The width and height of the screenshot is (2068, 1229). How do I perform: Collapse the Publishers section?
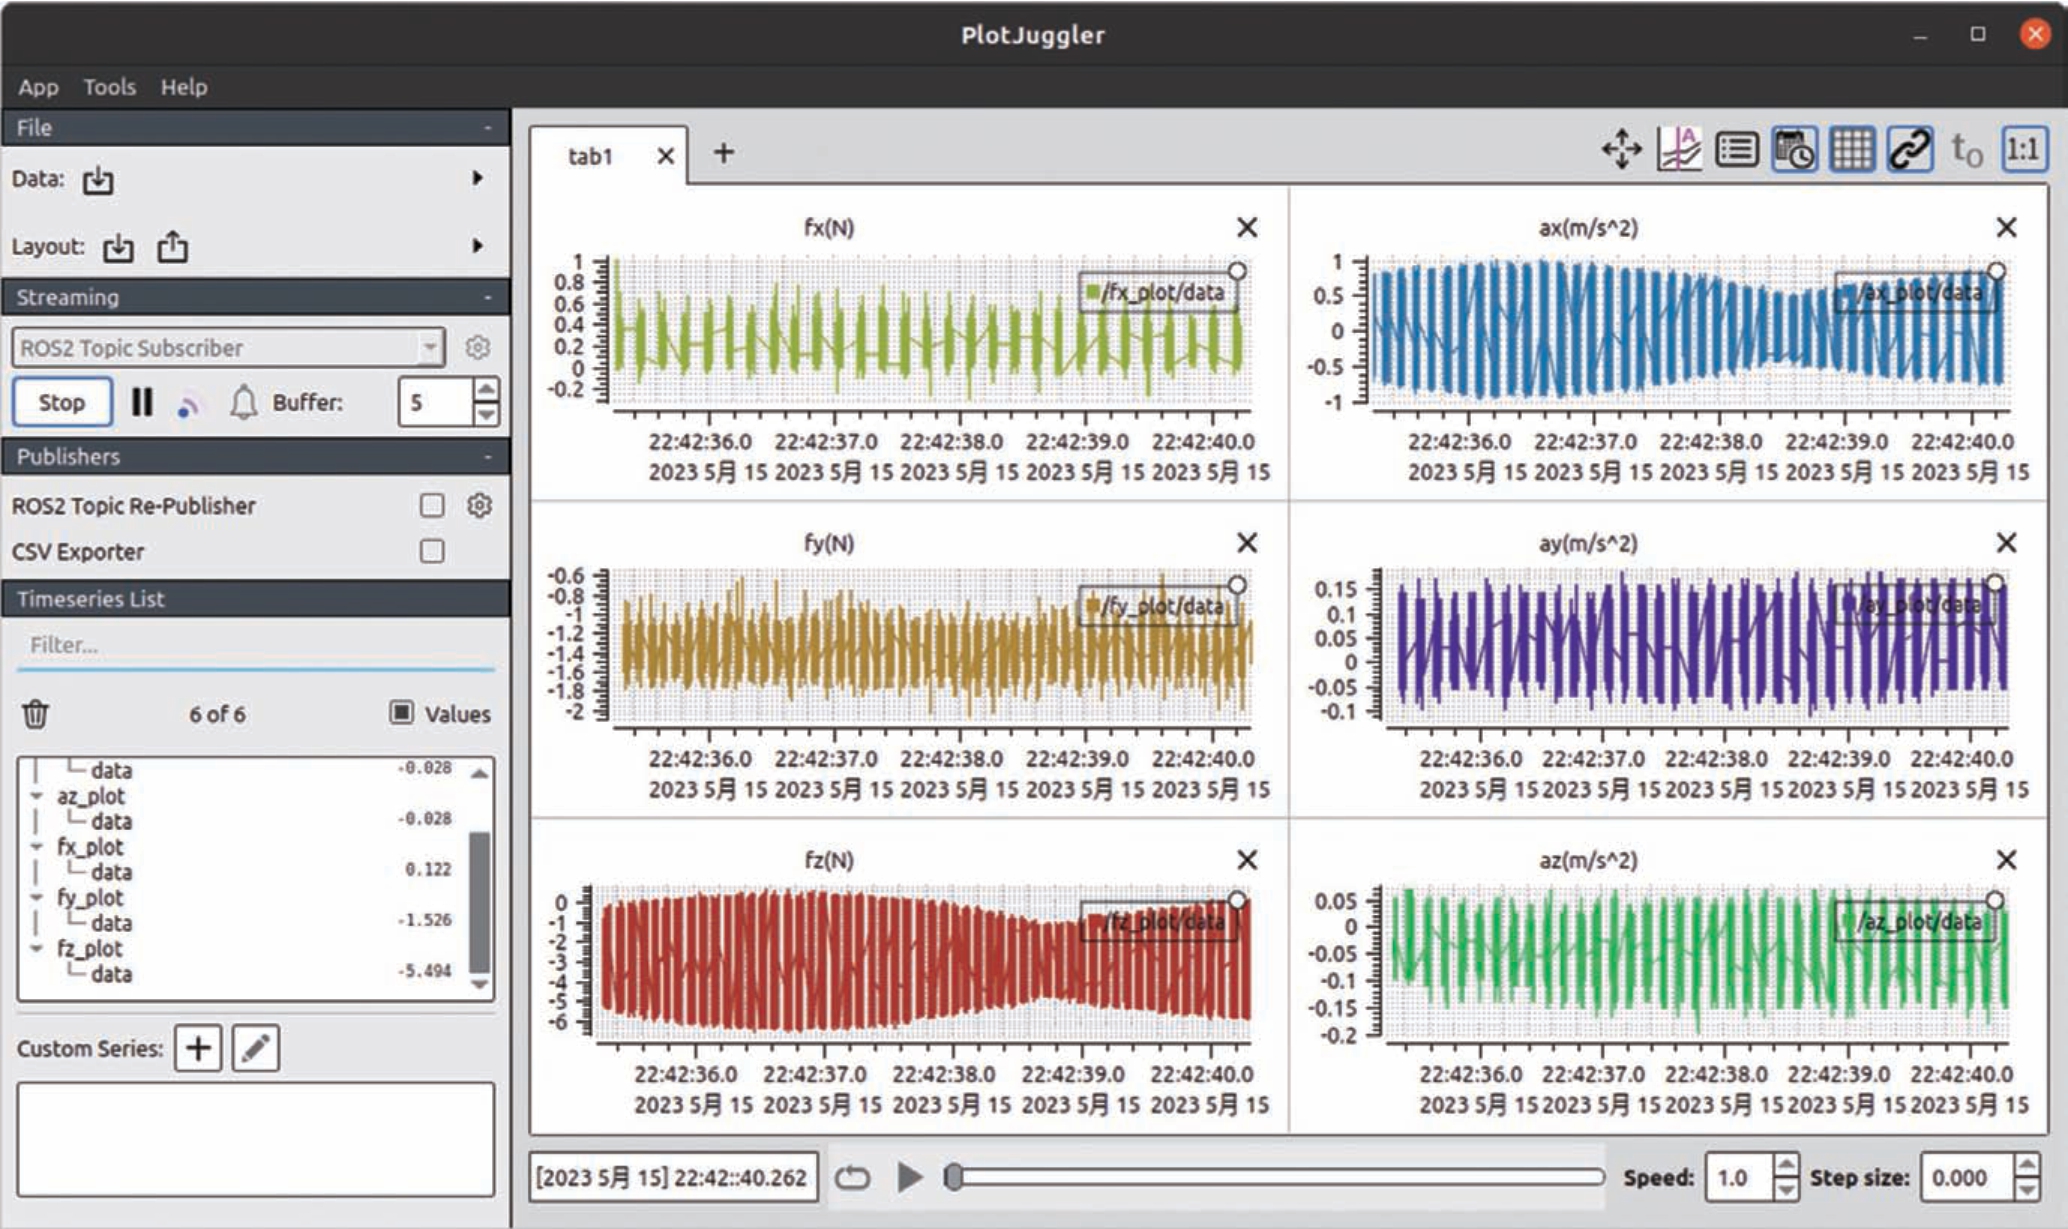(488, 457)
